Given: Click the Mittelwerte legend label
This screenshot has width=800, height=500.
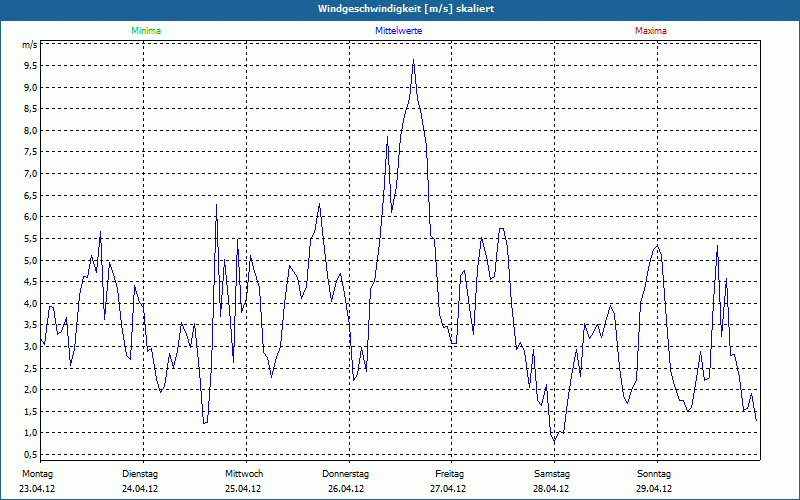Looking at the screenshot, I should click(398, 31).
